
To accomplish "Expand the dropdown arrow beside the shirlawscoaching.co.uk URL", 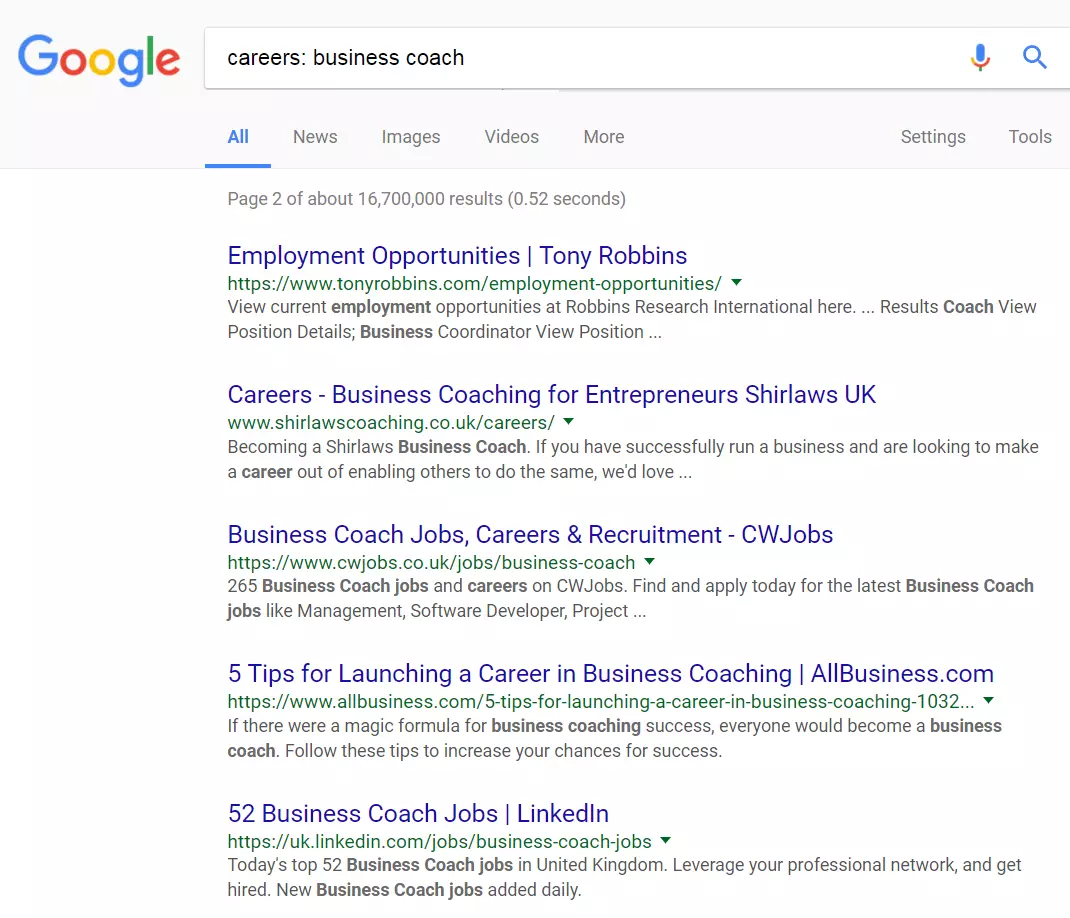I will point(568,421).
